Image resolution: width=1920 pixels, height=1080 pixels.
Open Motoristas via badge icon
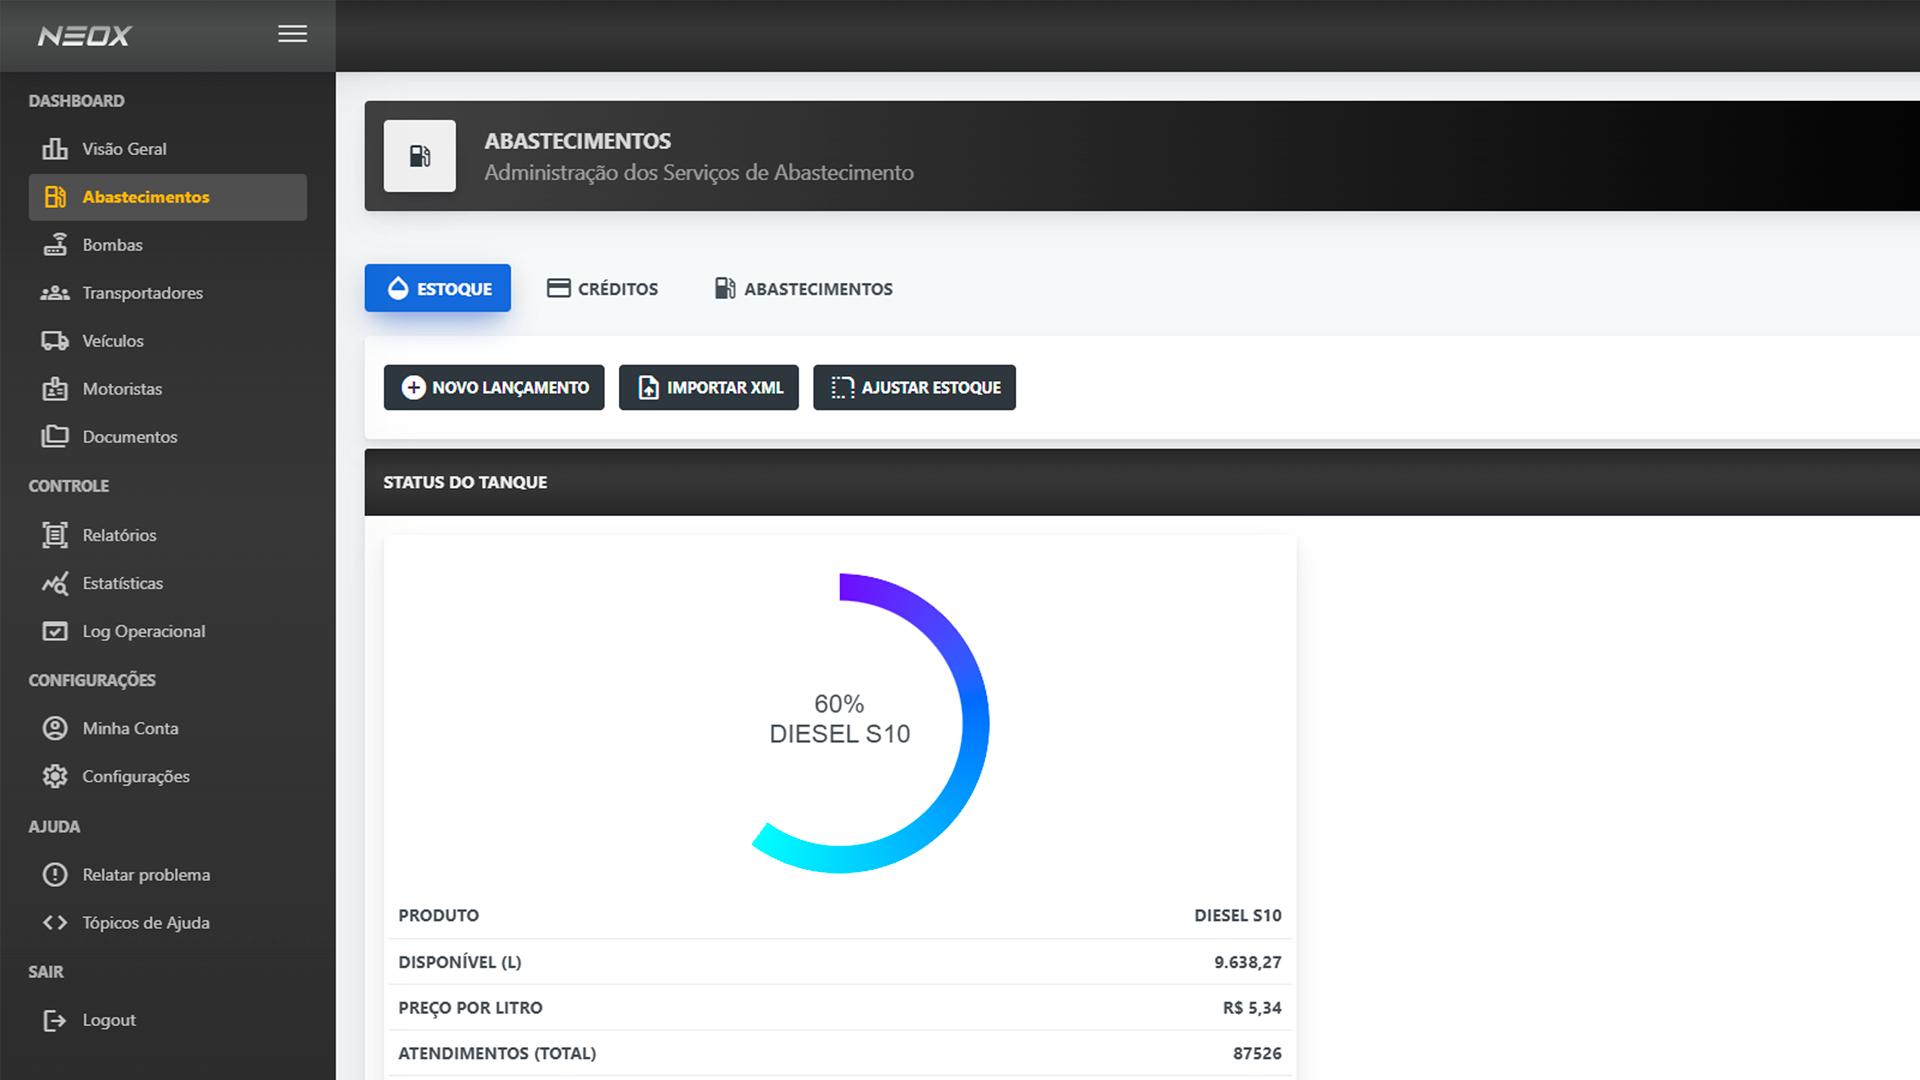(55, 389)
